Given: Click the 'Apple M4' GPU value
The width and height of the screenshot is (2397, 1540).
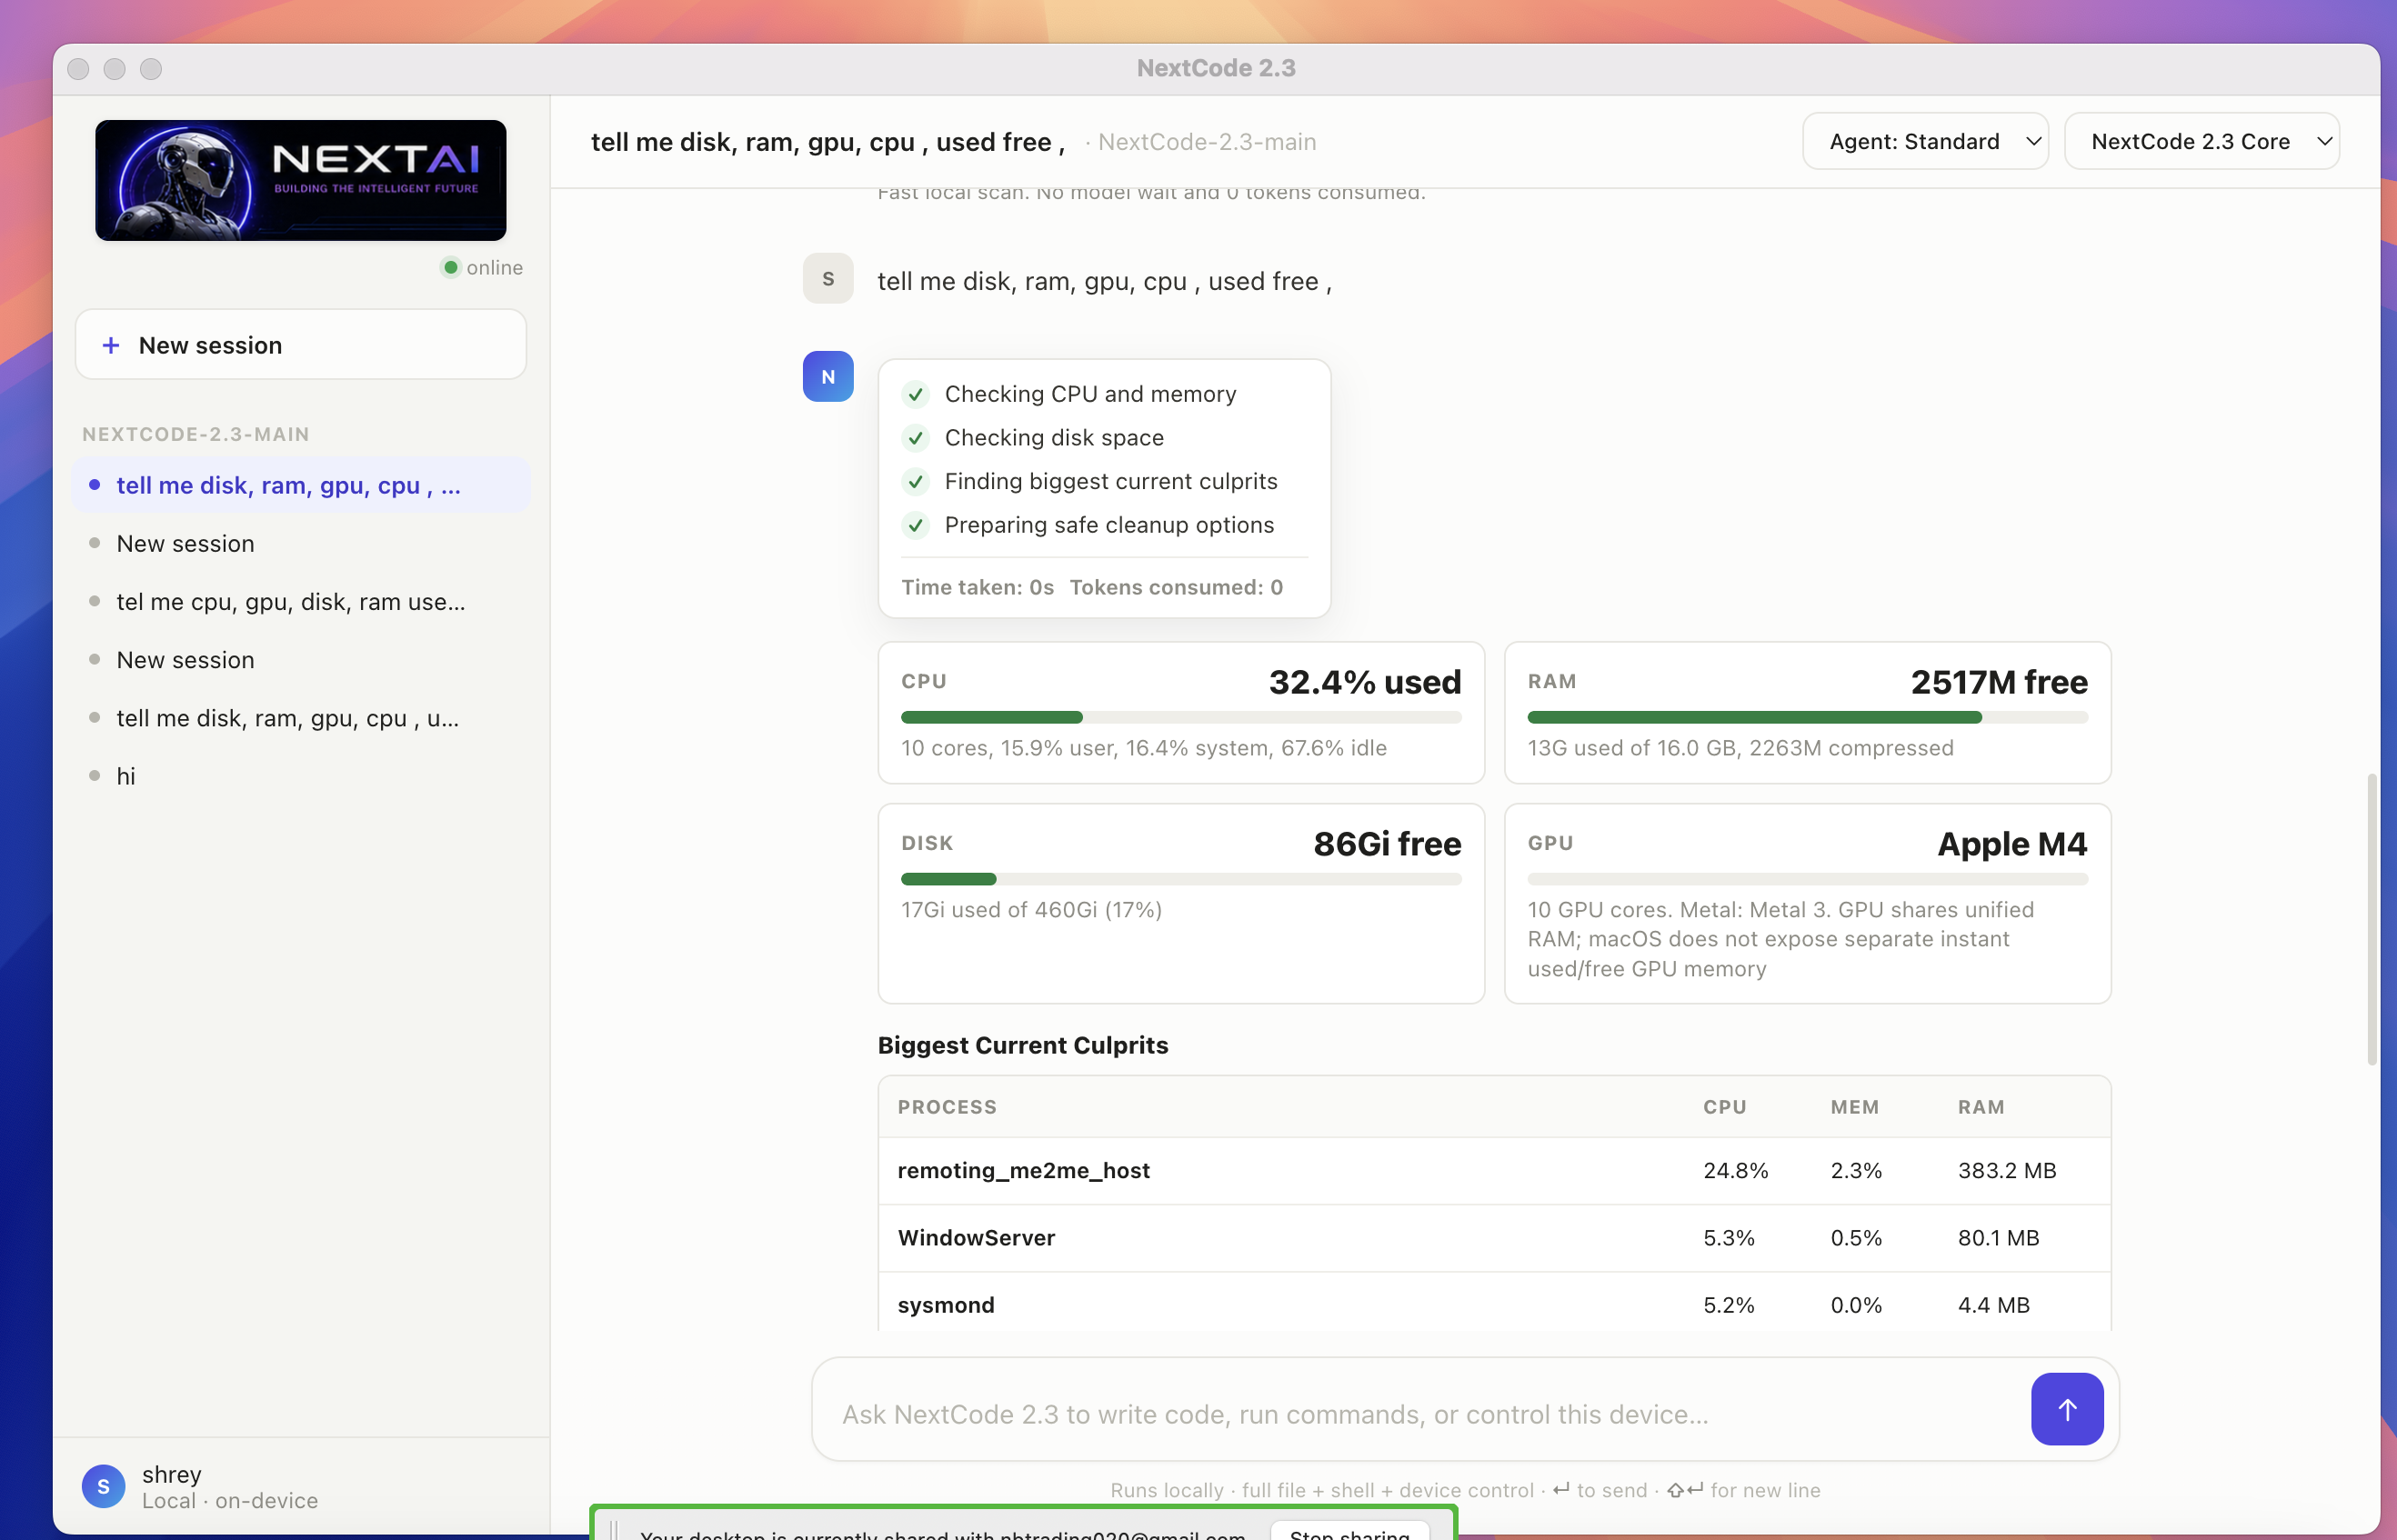Looking at the screenshot, I should (2011, 844).
